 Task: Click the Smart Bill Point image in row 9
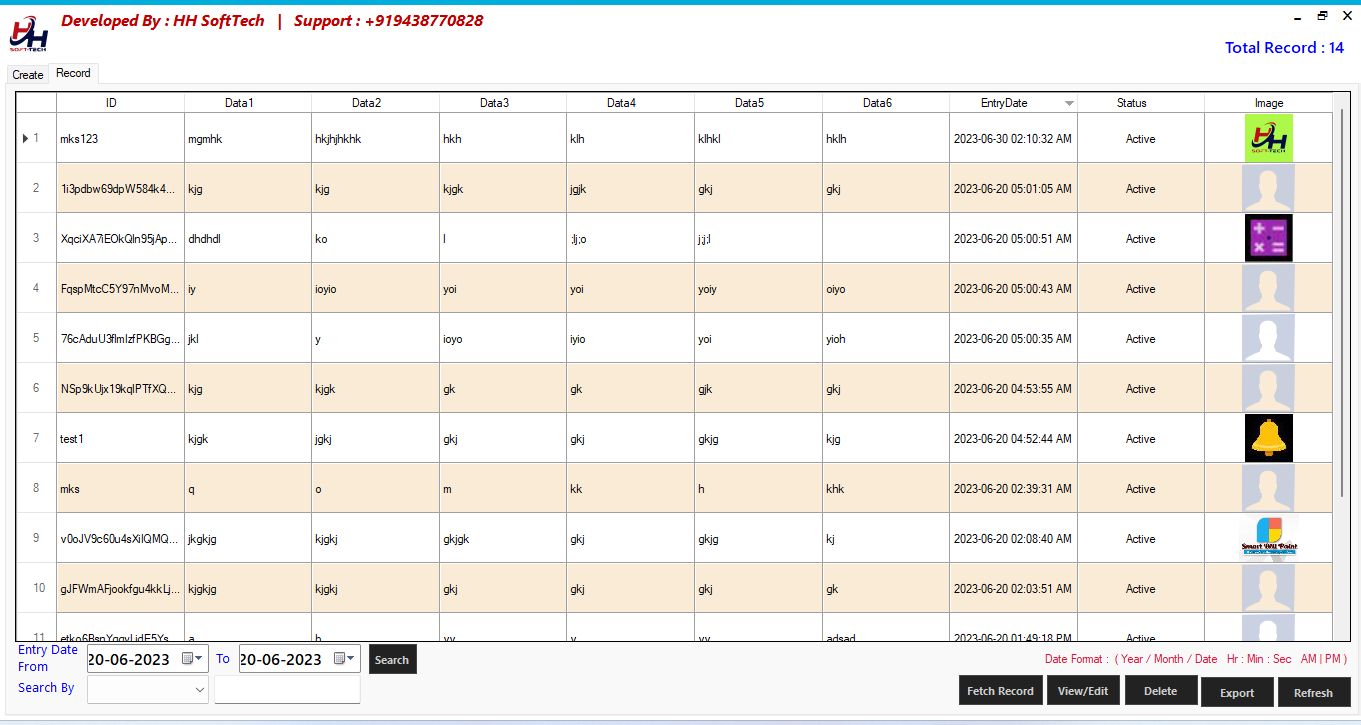point(1268,538)
